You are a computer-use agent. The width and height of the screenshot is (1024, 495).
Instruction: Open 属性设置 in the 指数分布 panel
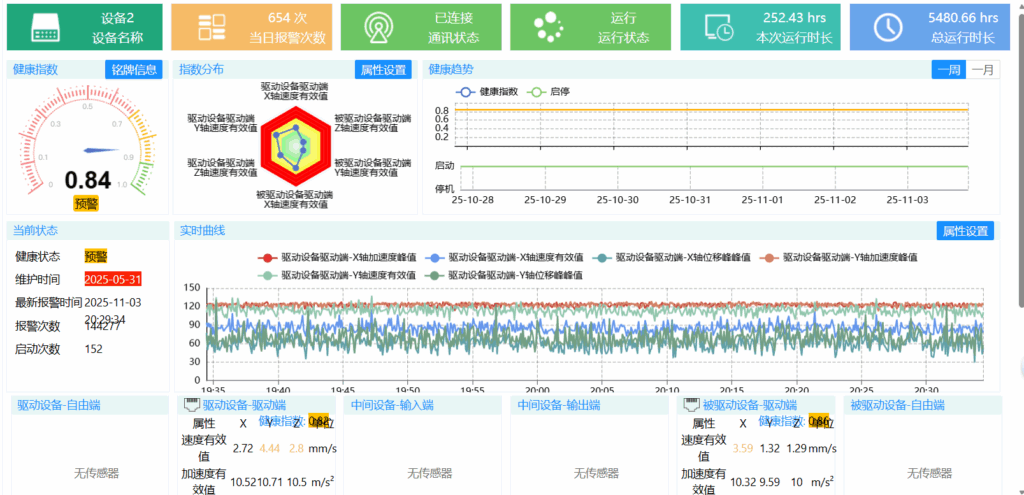point(382,70)
